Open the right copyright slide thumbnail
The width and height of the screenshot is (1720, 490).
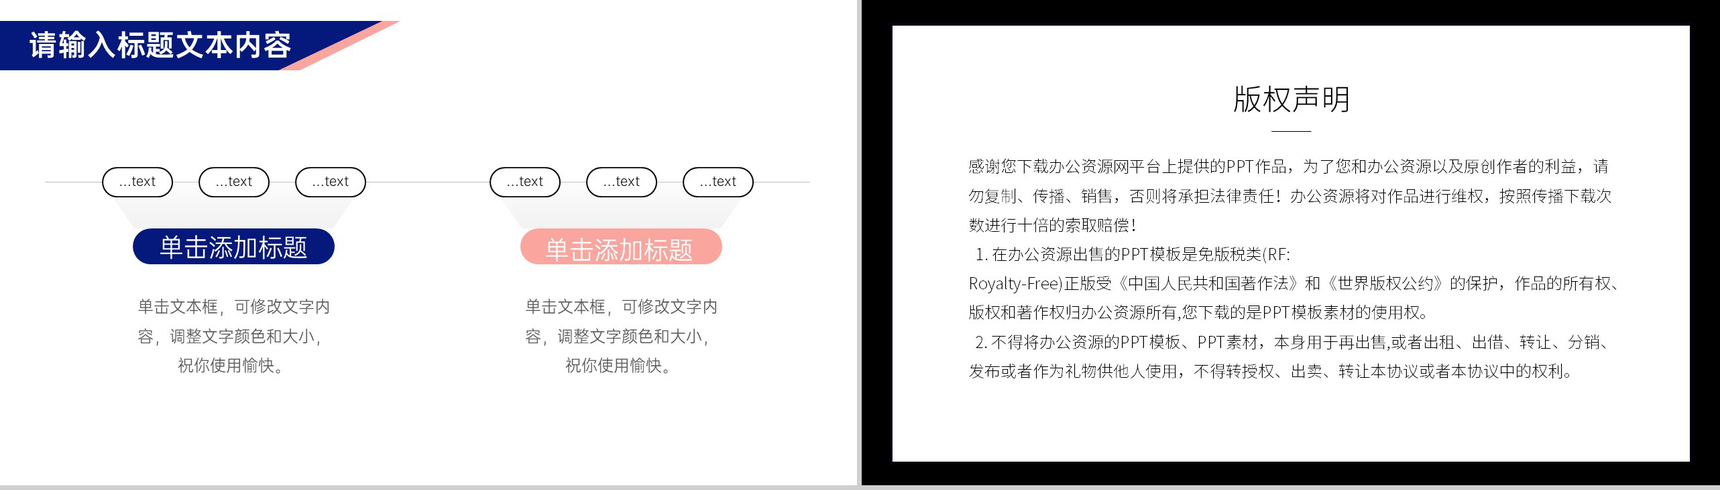pos(1291,243)
